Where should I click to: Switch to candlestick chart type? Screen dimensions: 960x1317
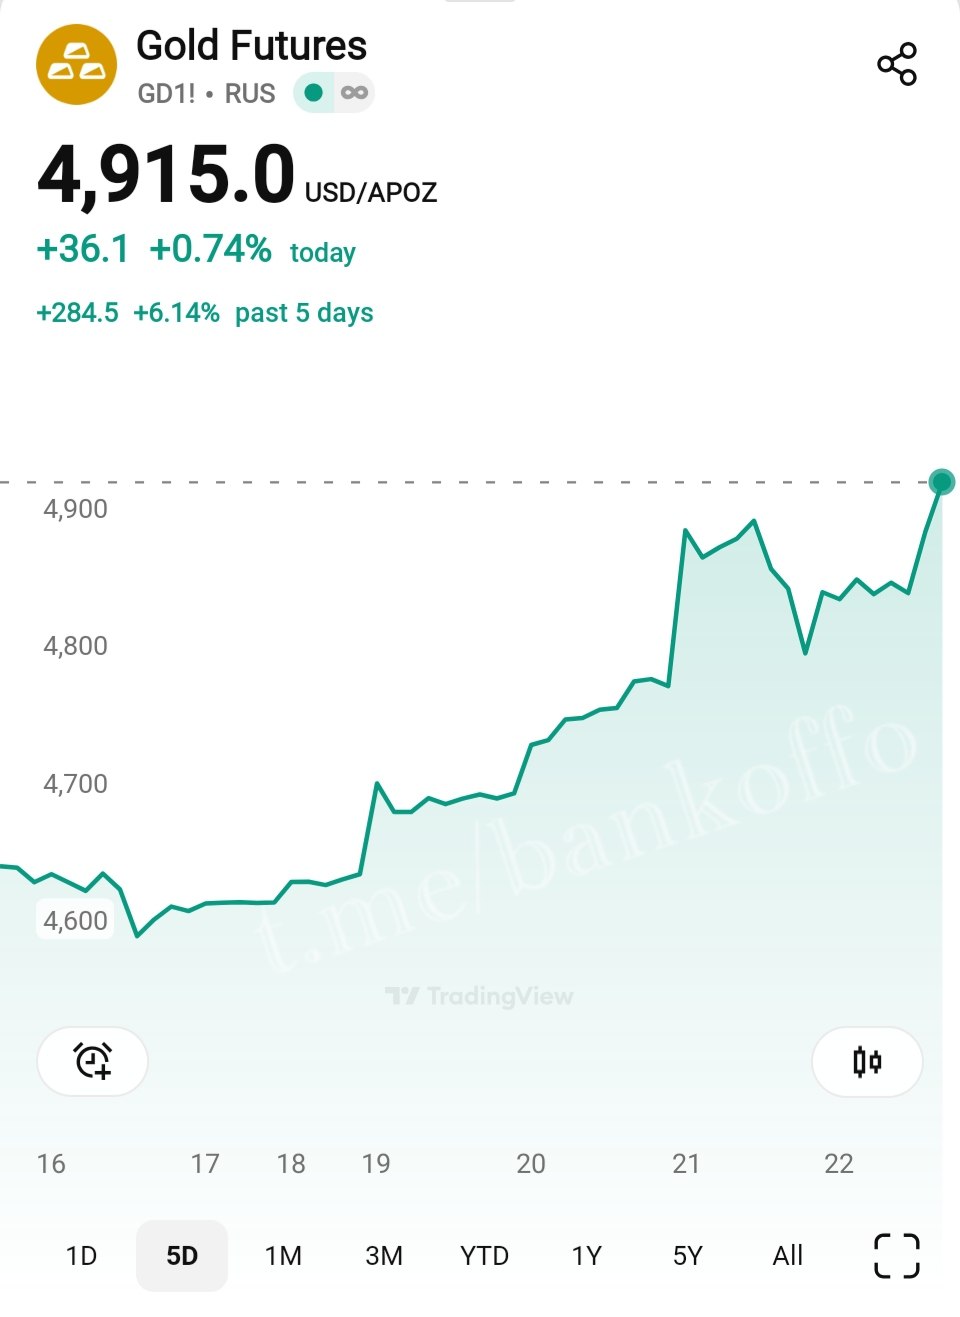click(x=866, y=1061)
